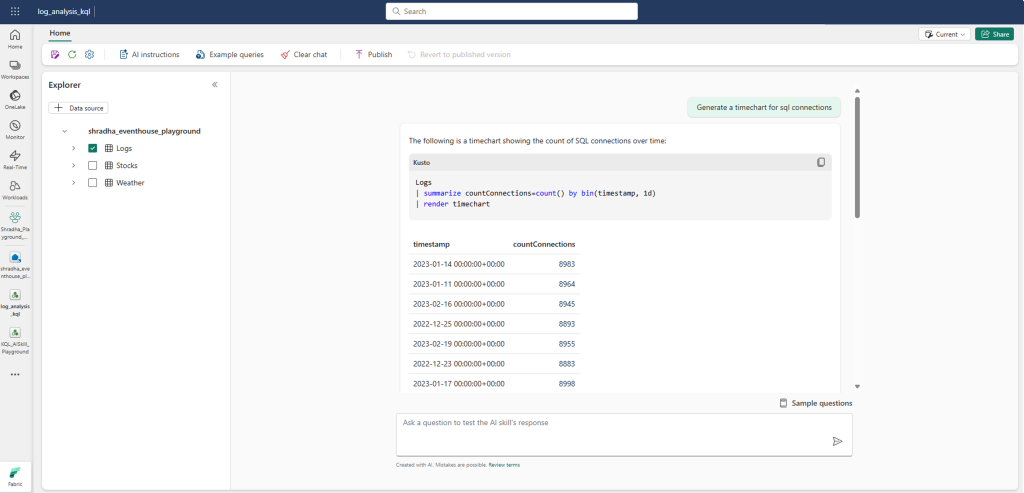
Task: Click the Fabric logo at bottom left
Action: click(x=15, y=475)
